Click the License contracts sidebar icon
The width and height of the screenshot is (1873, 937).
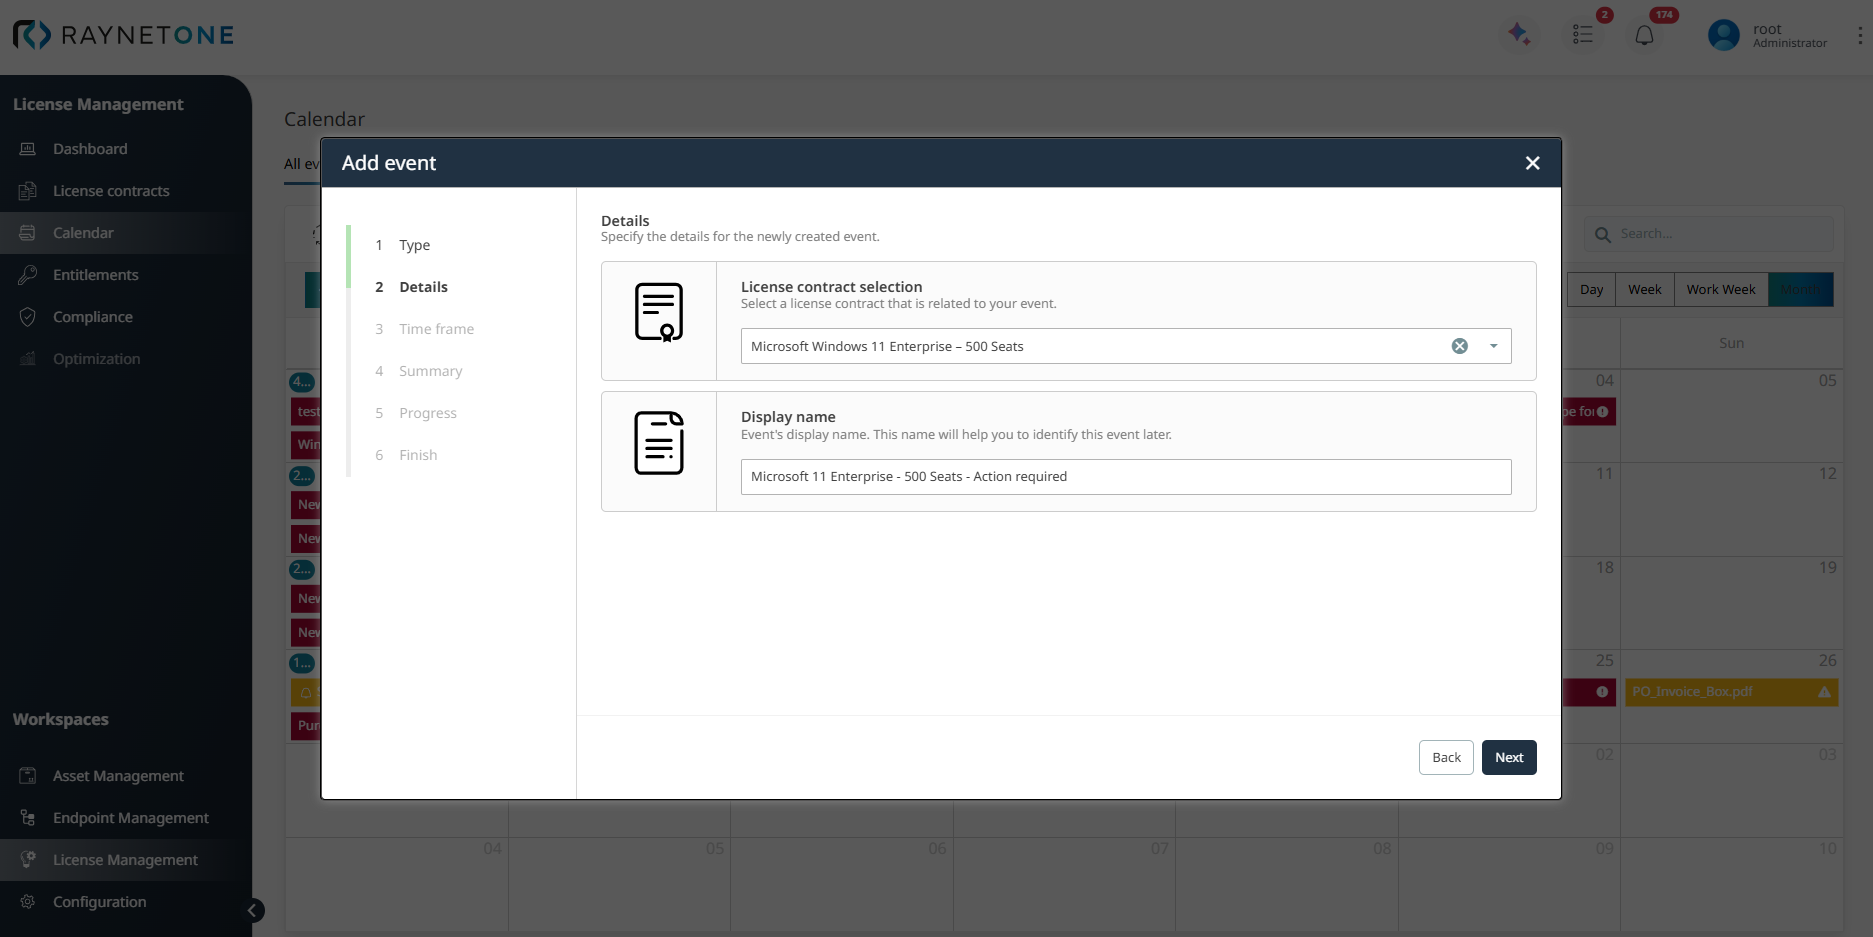pos(28,191)
